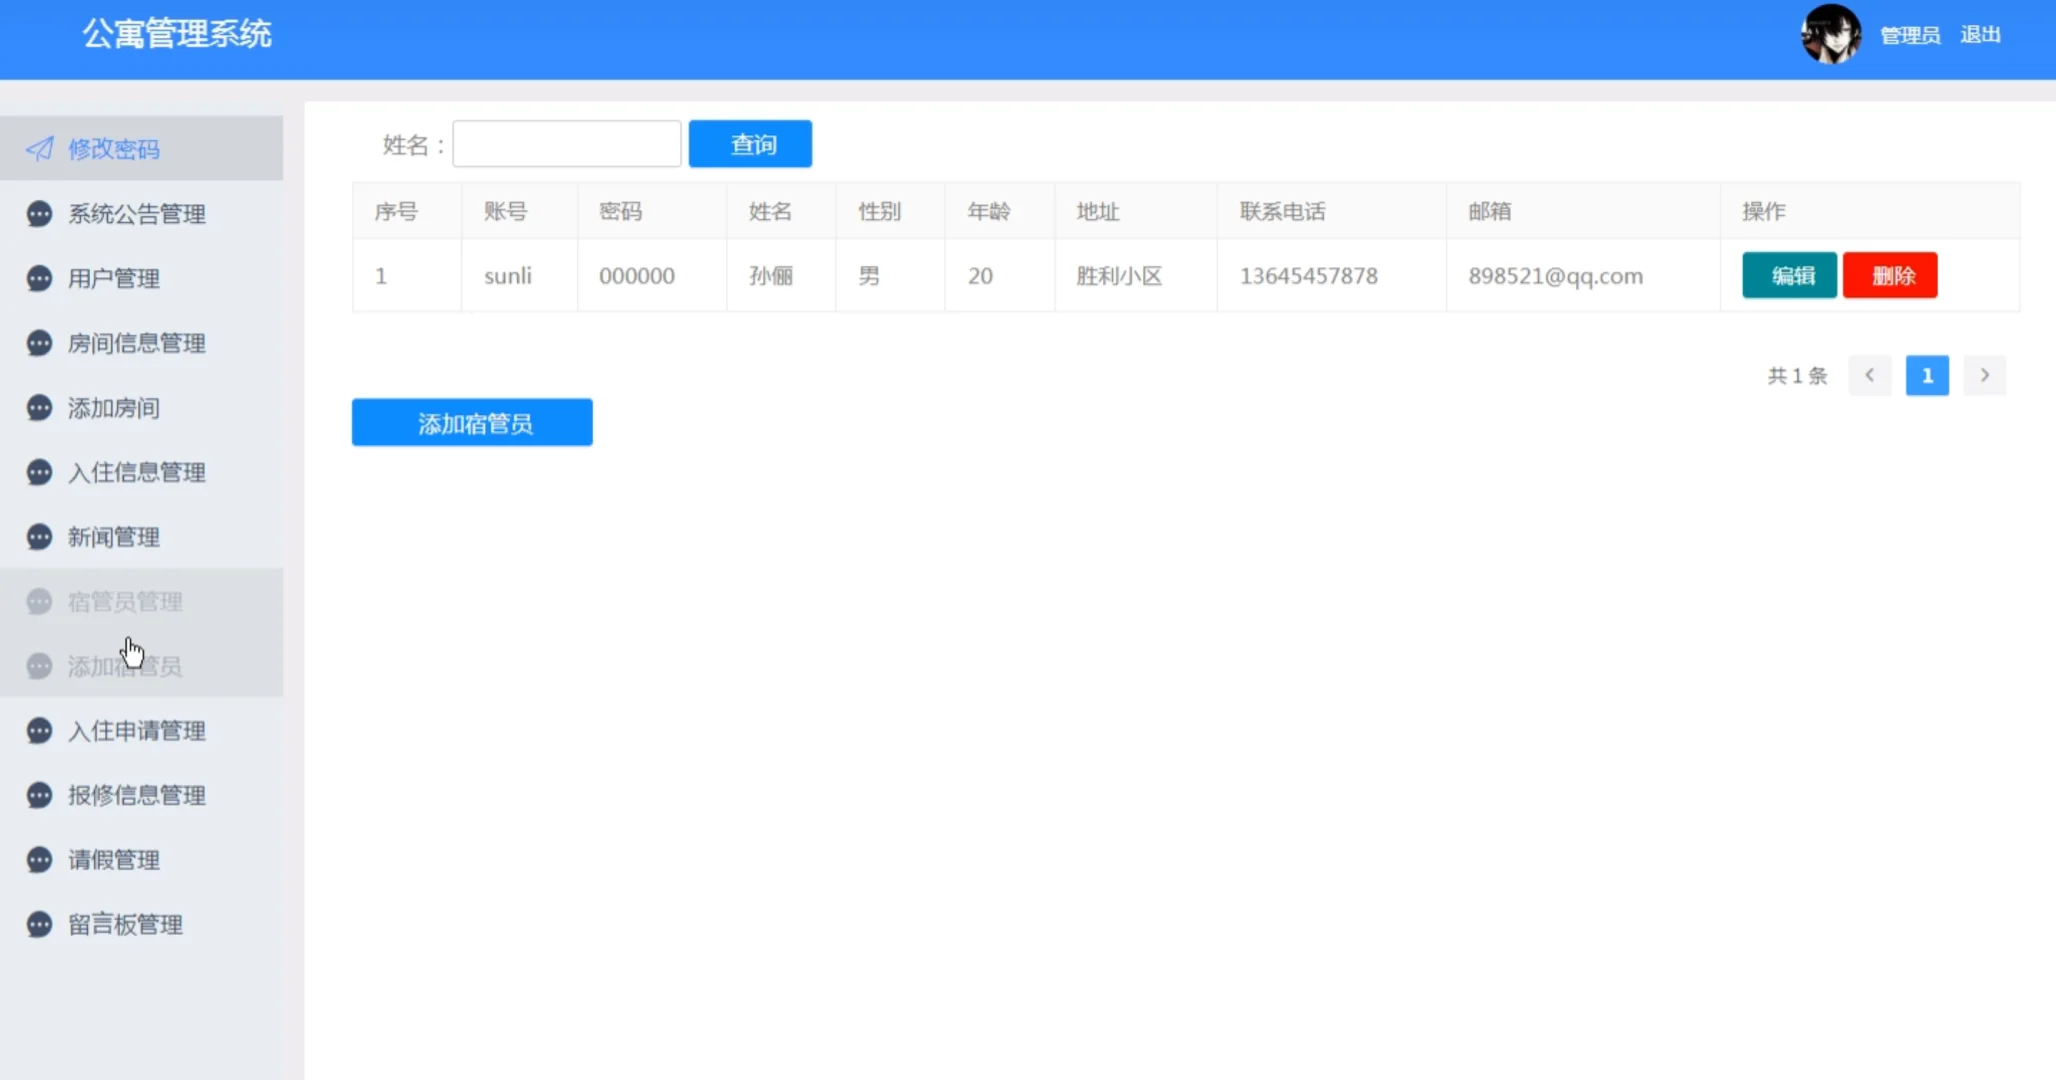Viewport: 2056px width, 1080px height.
Task: Click the red 删除 button for sunli
Action: (1891, 275)
